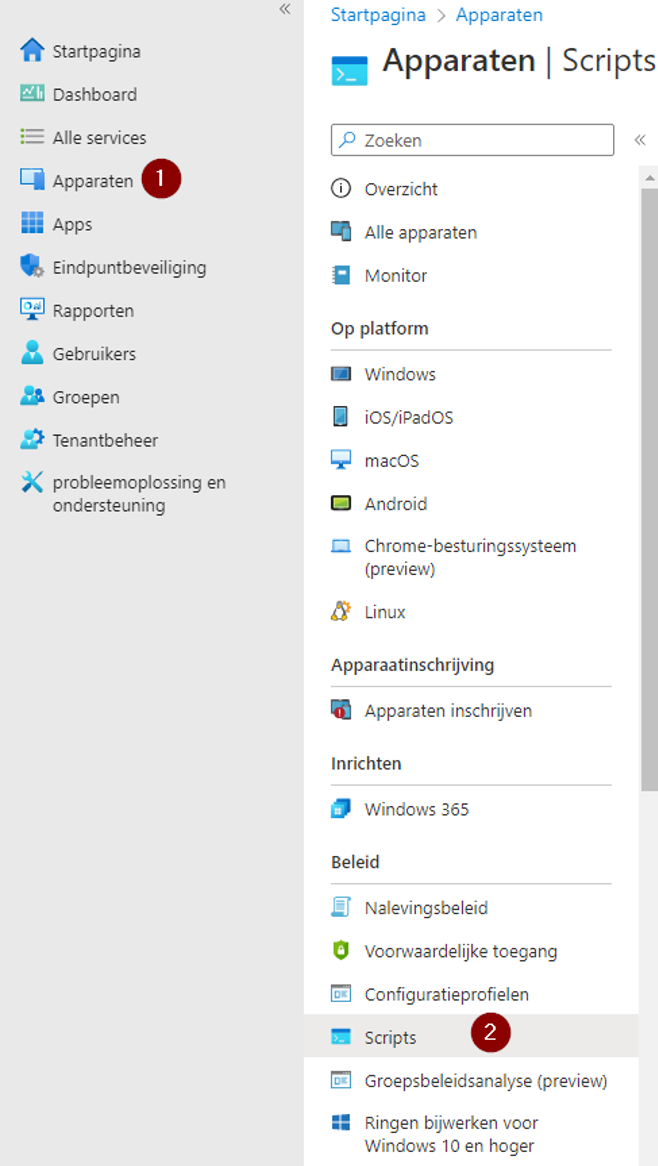This screenshot has height=1166, width=658.
Task: Select the Android platform icon
Action: pyautogui.click(x=341, y=503)
